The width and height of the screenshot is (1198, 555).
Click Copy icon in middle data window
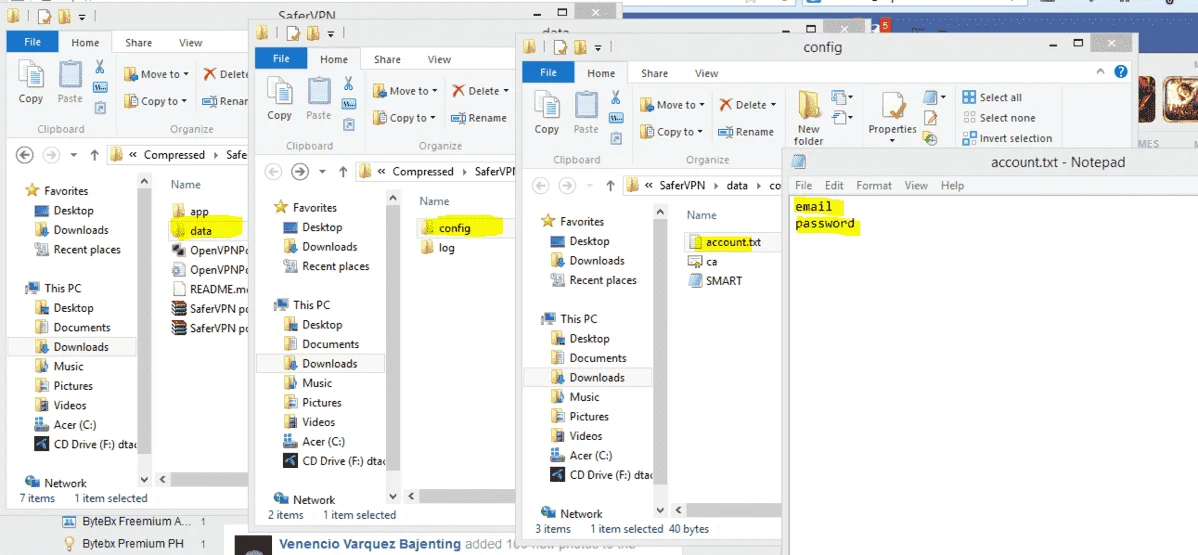pos(279,97)
